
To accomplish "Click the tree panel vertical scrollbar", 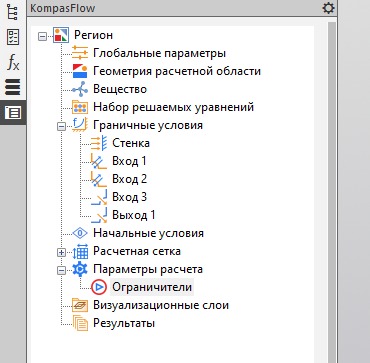I will tap(332, 192).
